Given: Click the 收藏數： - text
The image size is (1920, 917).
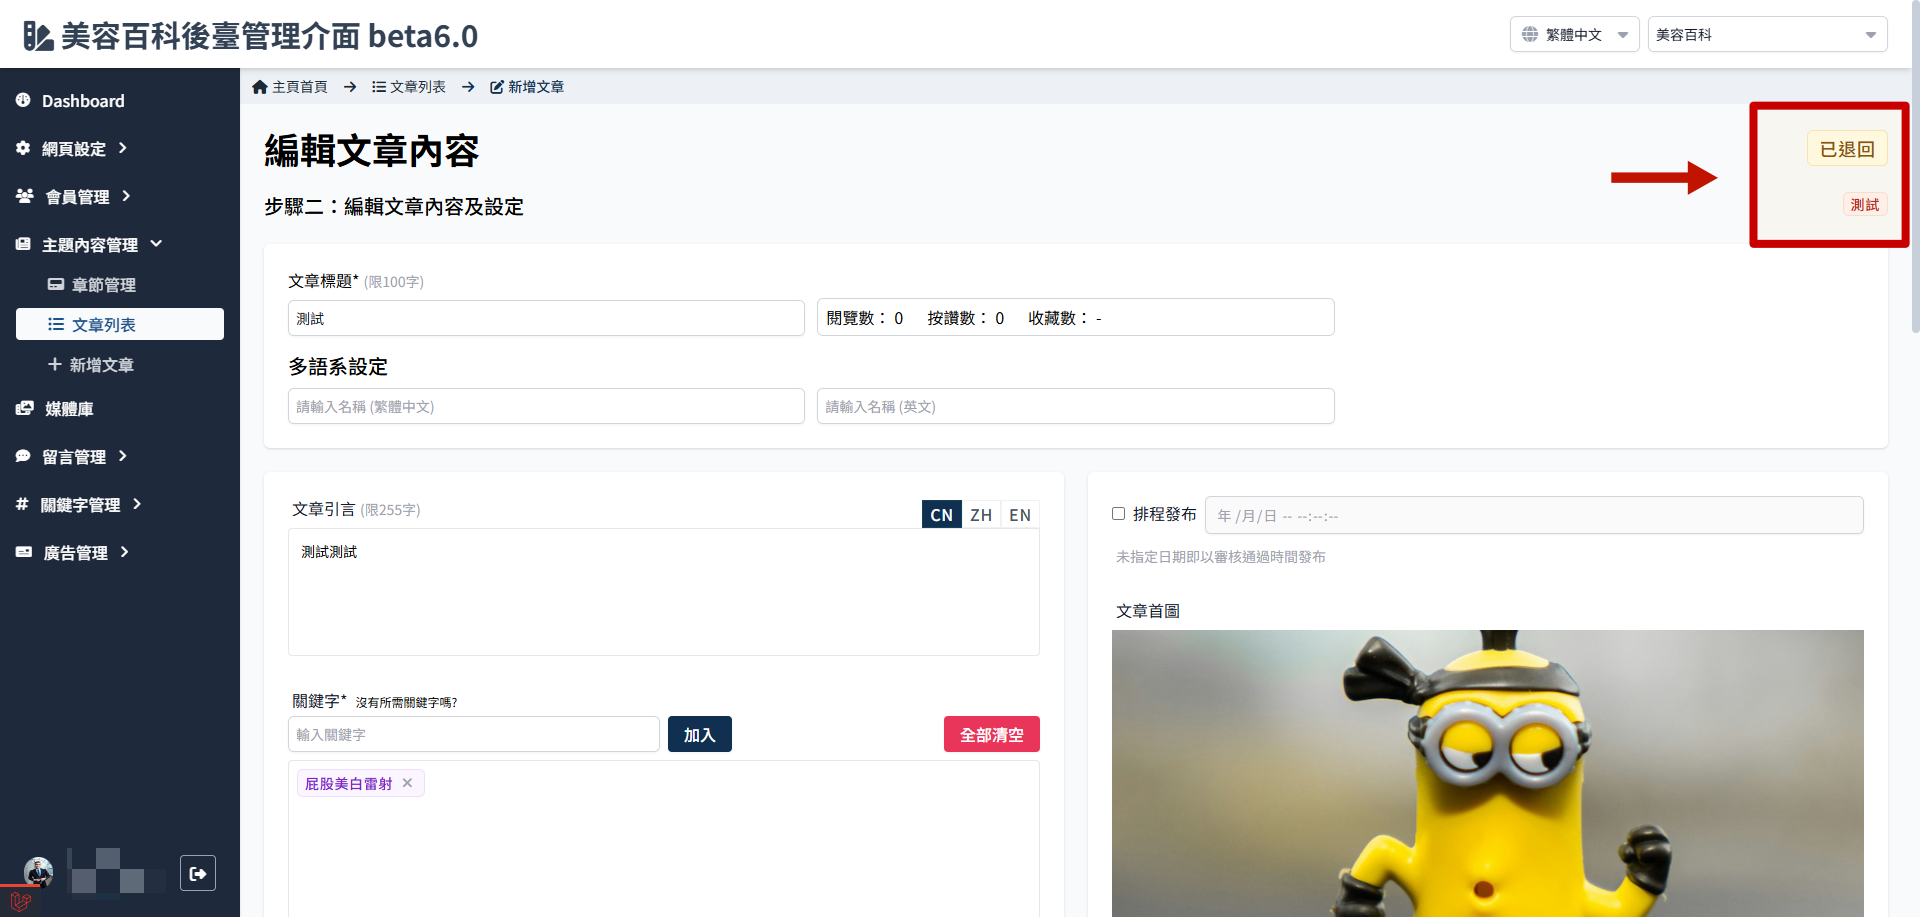Looking at the screenshot, I should pos(1065,318).
